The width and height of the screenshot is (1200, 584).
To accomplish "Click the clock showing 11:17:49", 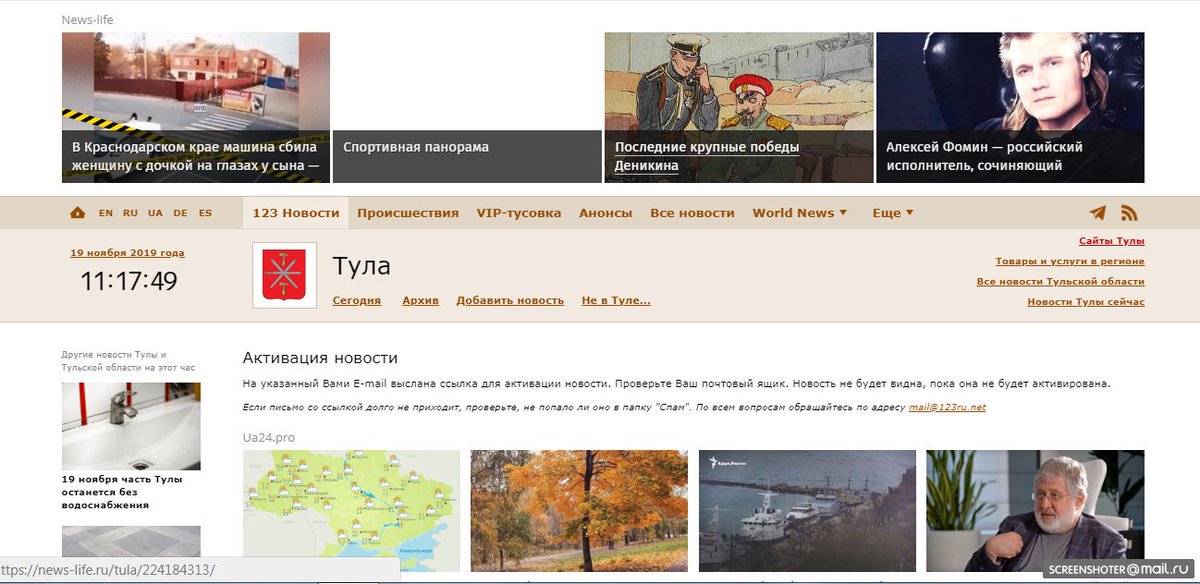I will click(x=129, y=282).
